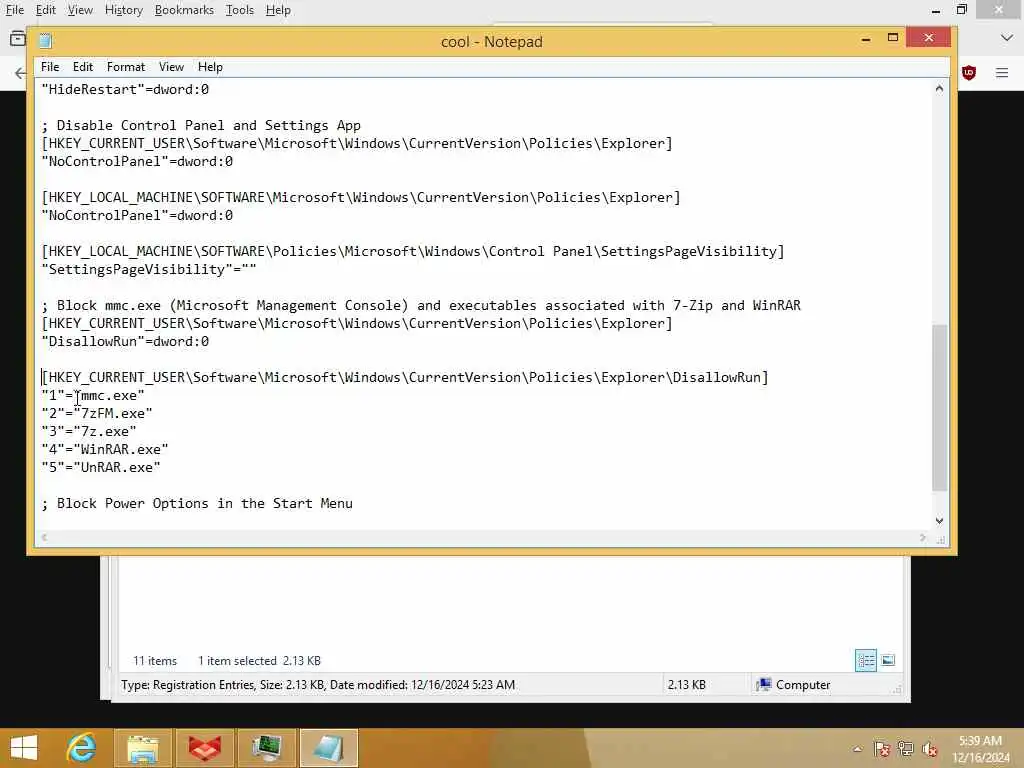
Task: Open the browser tab overview icon
Action: tap(18, 39)
